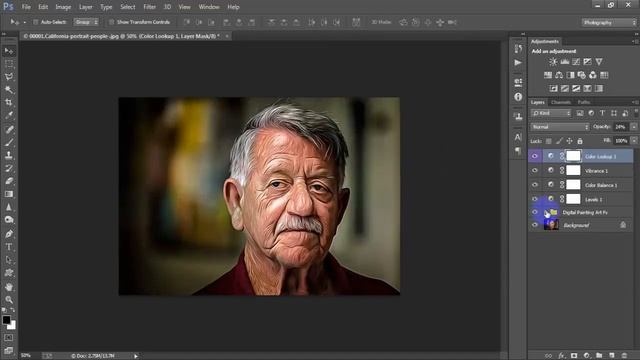
Task: Select the Lasso tool
Action: (x=9, y=77)
